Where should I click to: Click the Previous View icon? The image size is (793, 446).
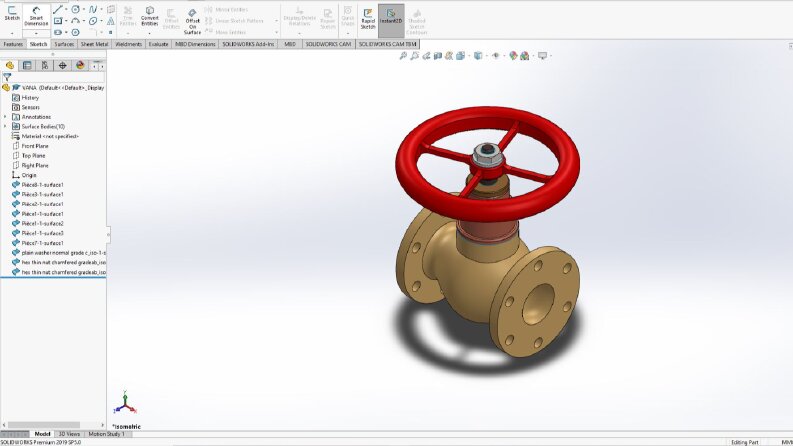[x=426, y=56]
